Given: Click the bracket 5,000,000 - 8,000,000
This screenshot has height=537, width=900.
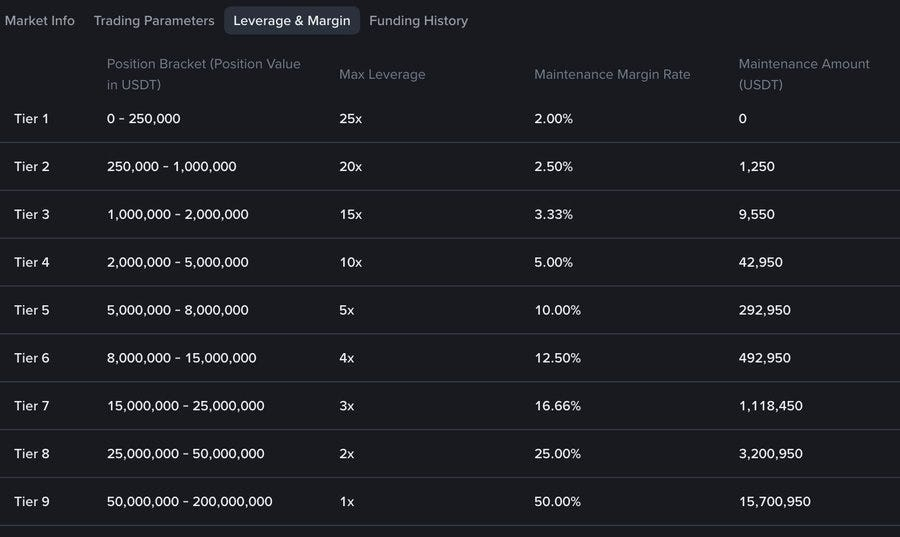Looking at the screenshot, I should [178, 310].
